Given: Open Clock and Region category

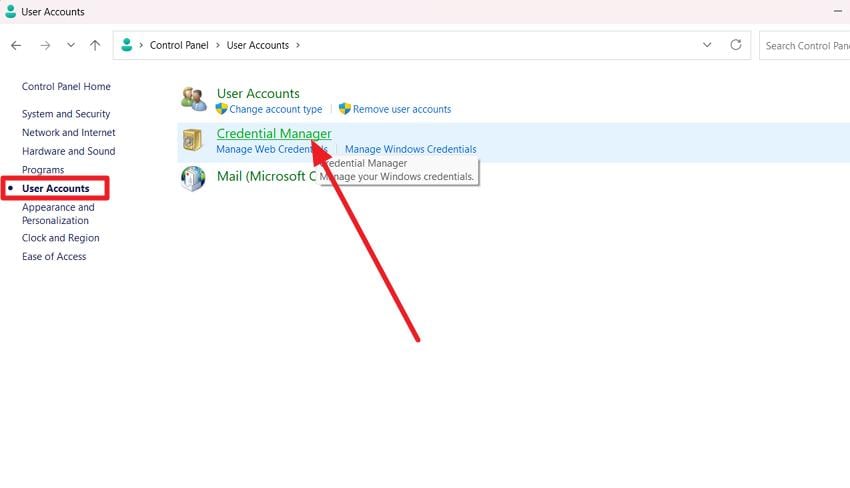Looking at the screenshot, I should (x=61, y=238).
